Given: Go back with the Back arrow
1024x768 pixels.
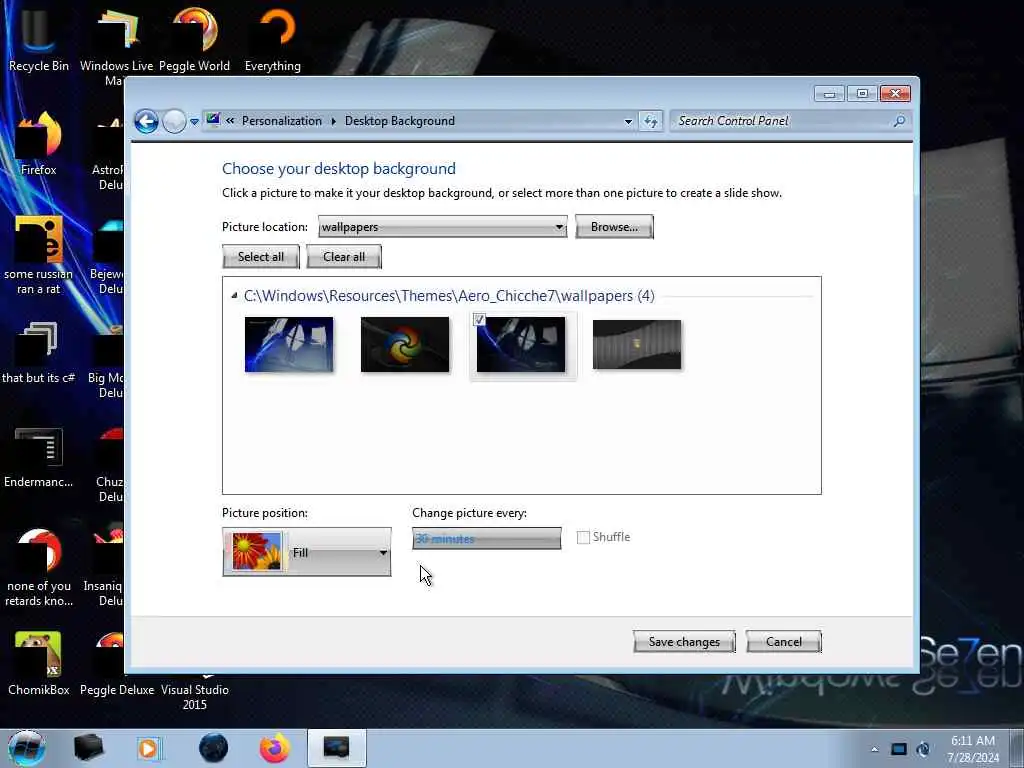Looking at the screenshot, I should click(x=146, y=121).
